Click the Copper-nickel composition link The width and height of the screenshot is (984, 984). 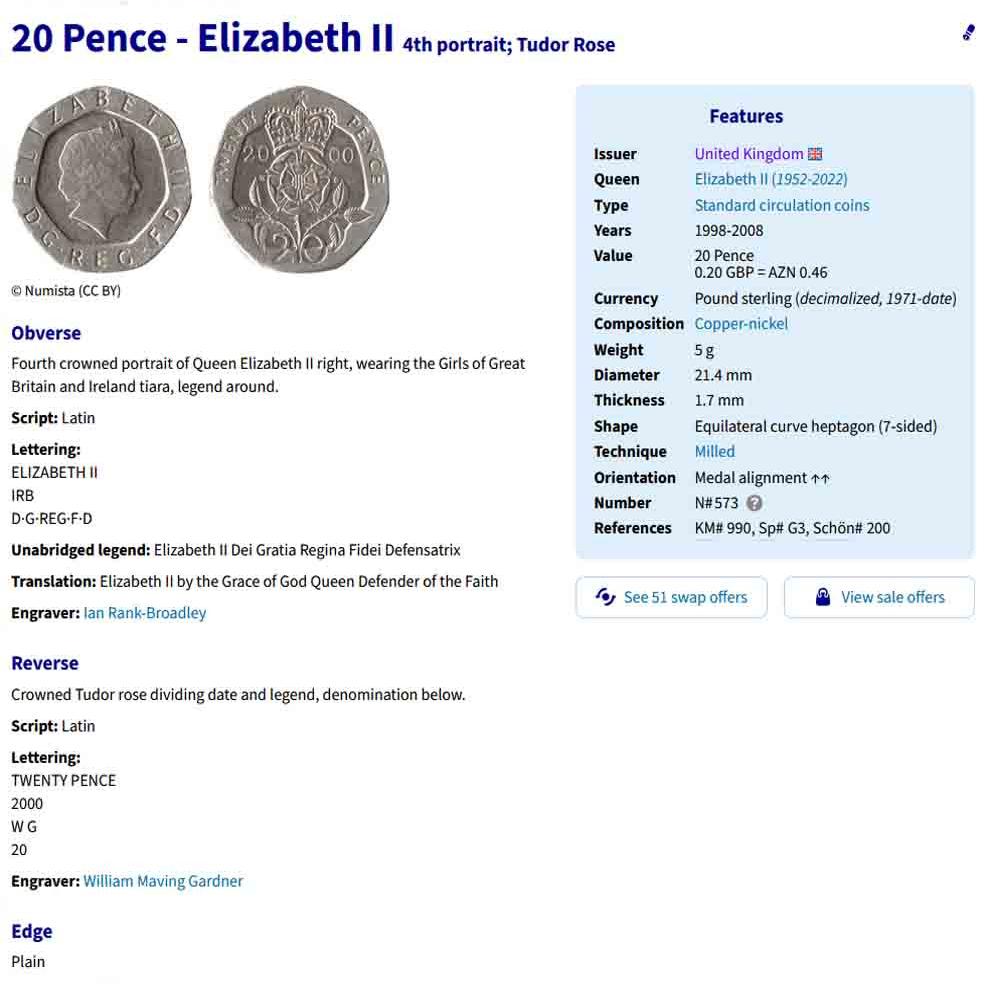[x=741, y=324]
